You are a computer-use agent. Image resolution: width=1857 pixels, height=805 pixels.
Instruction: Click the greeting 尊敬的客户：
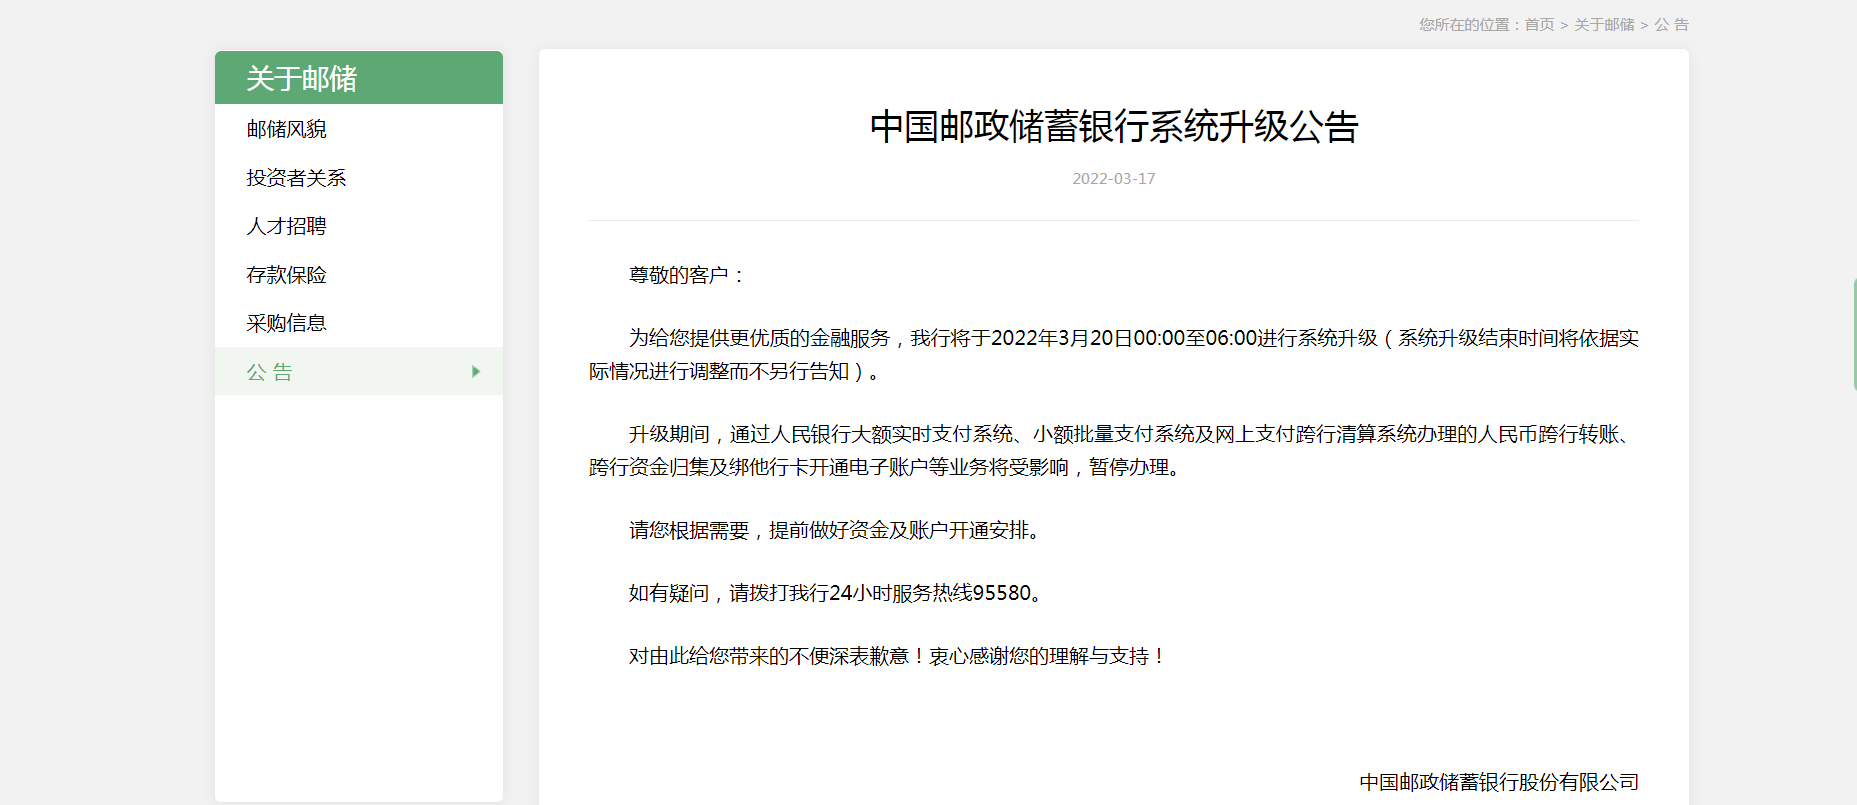coord(688,275)
